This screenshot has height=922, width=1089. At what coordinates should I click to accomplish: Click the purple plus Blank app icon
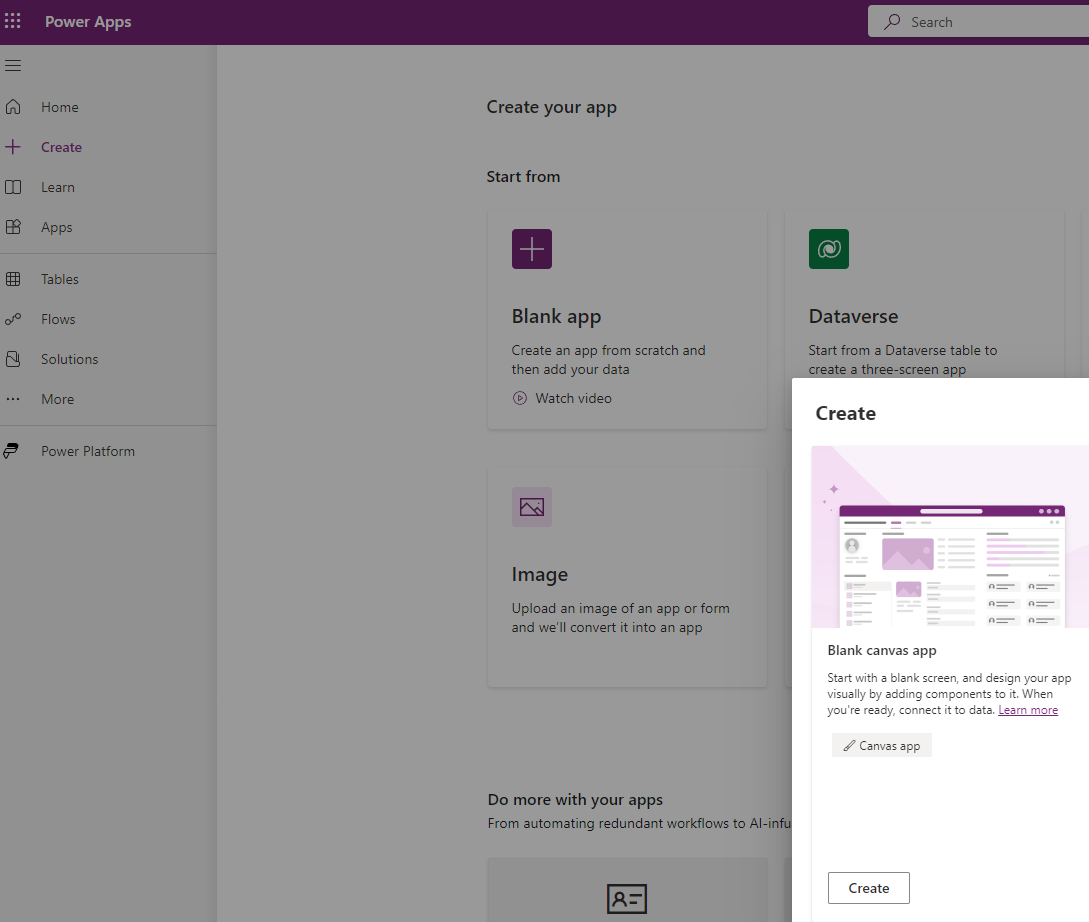pos(532,249)
